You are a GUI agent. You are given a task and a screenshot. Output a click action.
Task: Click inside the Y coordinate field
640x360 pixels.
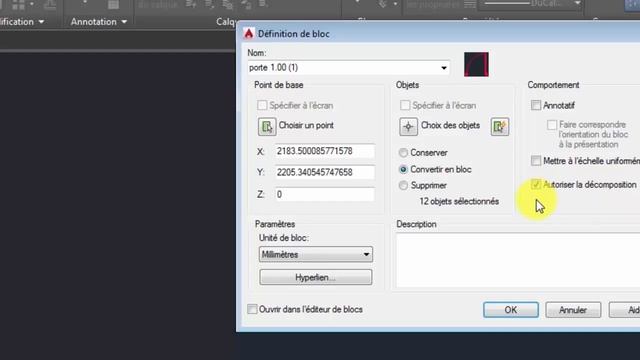tap(324, 172)
